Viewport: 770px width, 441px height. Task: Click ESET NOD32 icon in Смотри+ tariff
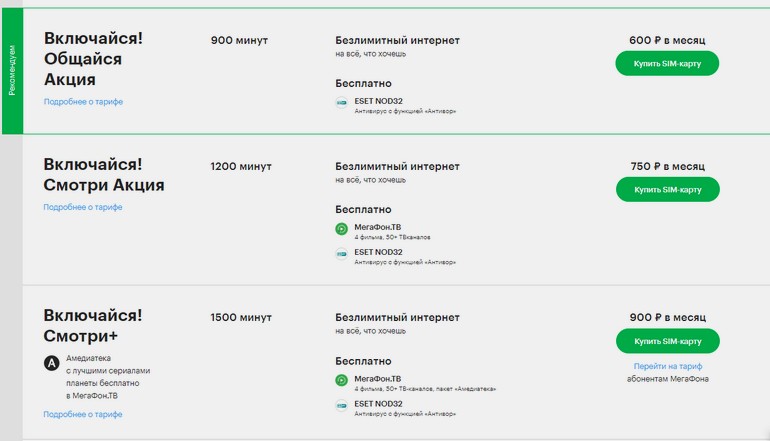tap(341, 405)
